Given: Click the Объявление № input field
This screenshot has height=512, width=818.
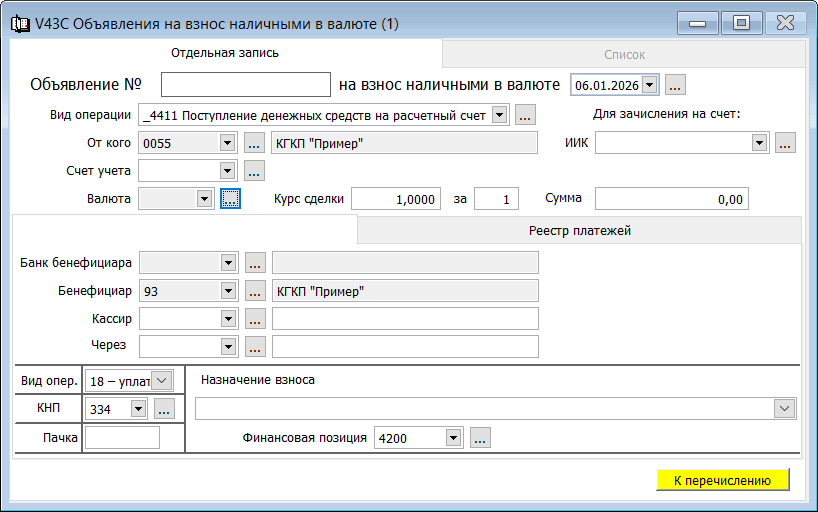Looking at the screenshot, I should pos(245,85).
